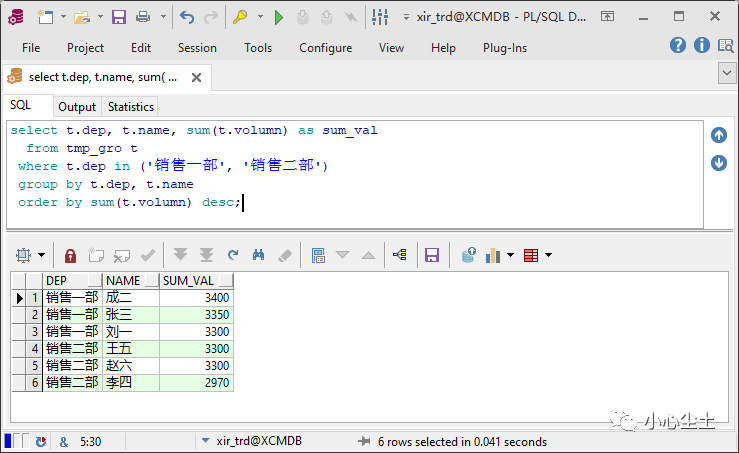Go to next SQL with the blue down arrow
739x453 pixels.
pyautogui.click(x=719, y=163)
